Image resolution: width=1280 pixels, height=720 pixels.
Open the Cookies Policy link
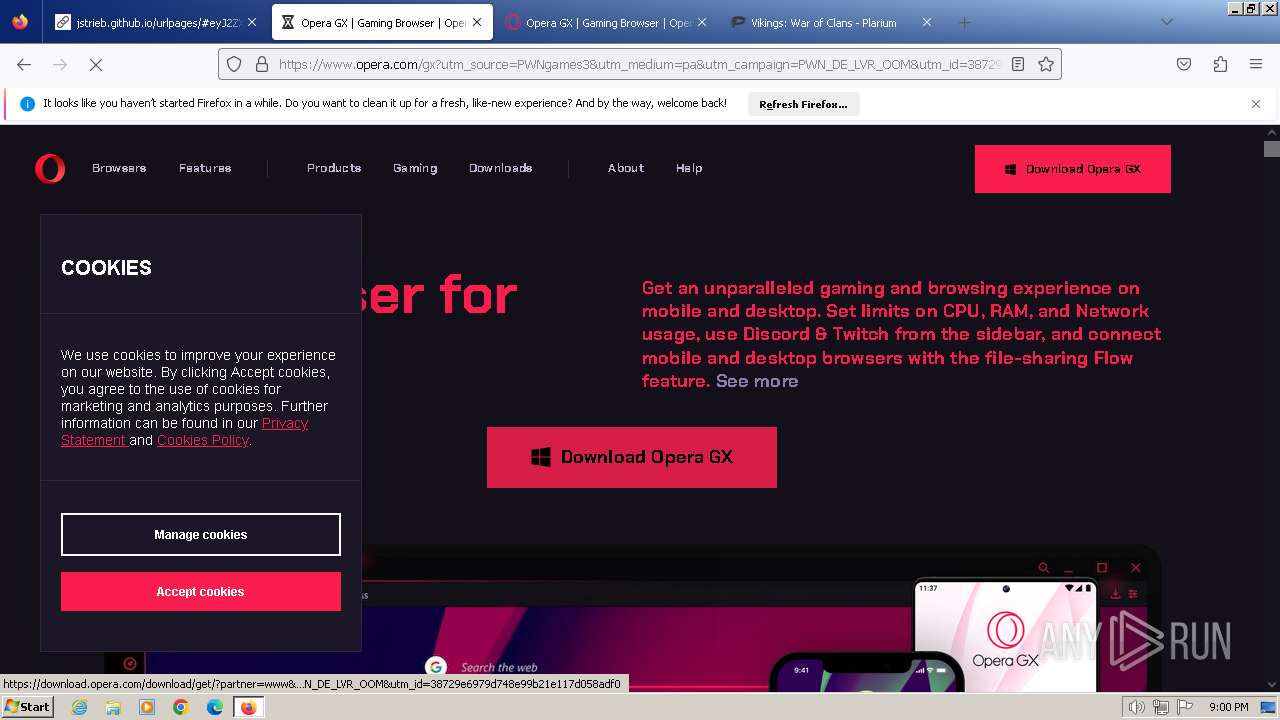203,440
